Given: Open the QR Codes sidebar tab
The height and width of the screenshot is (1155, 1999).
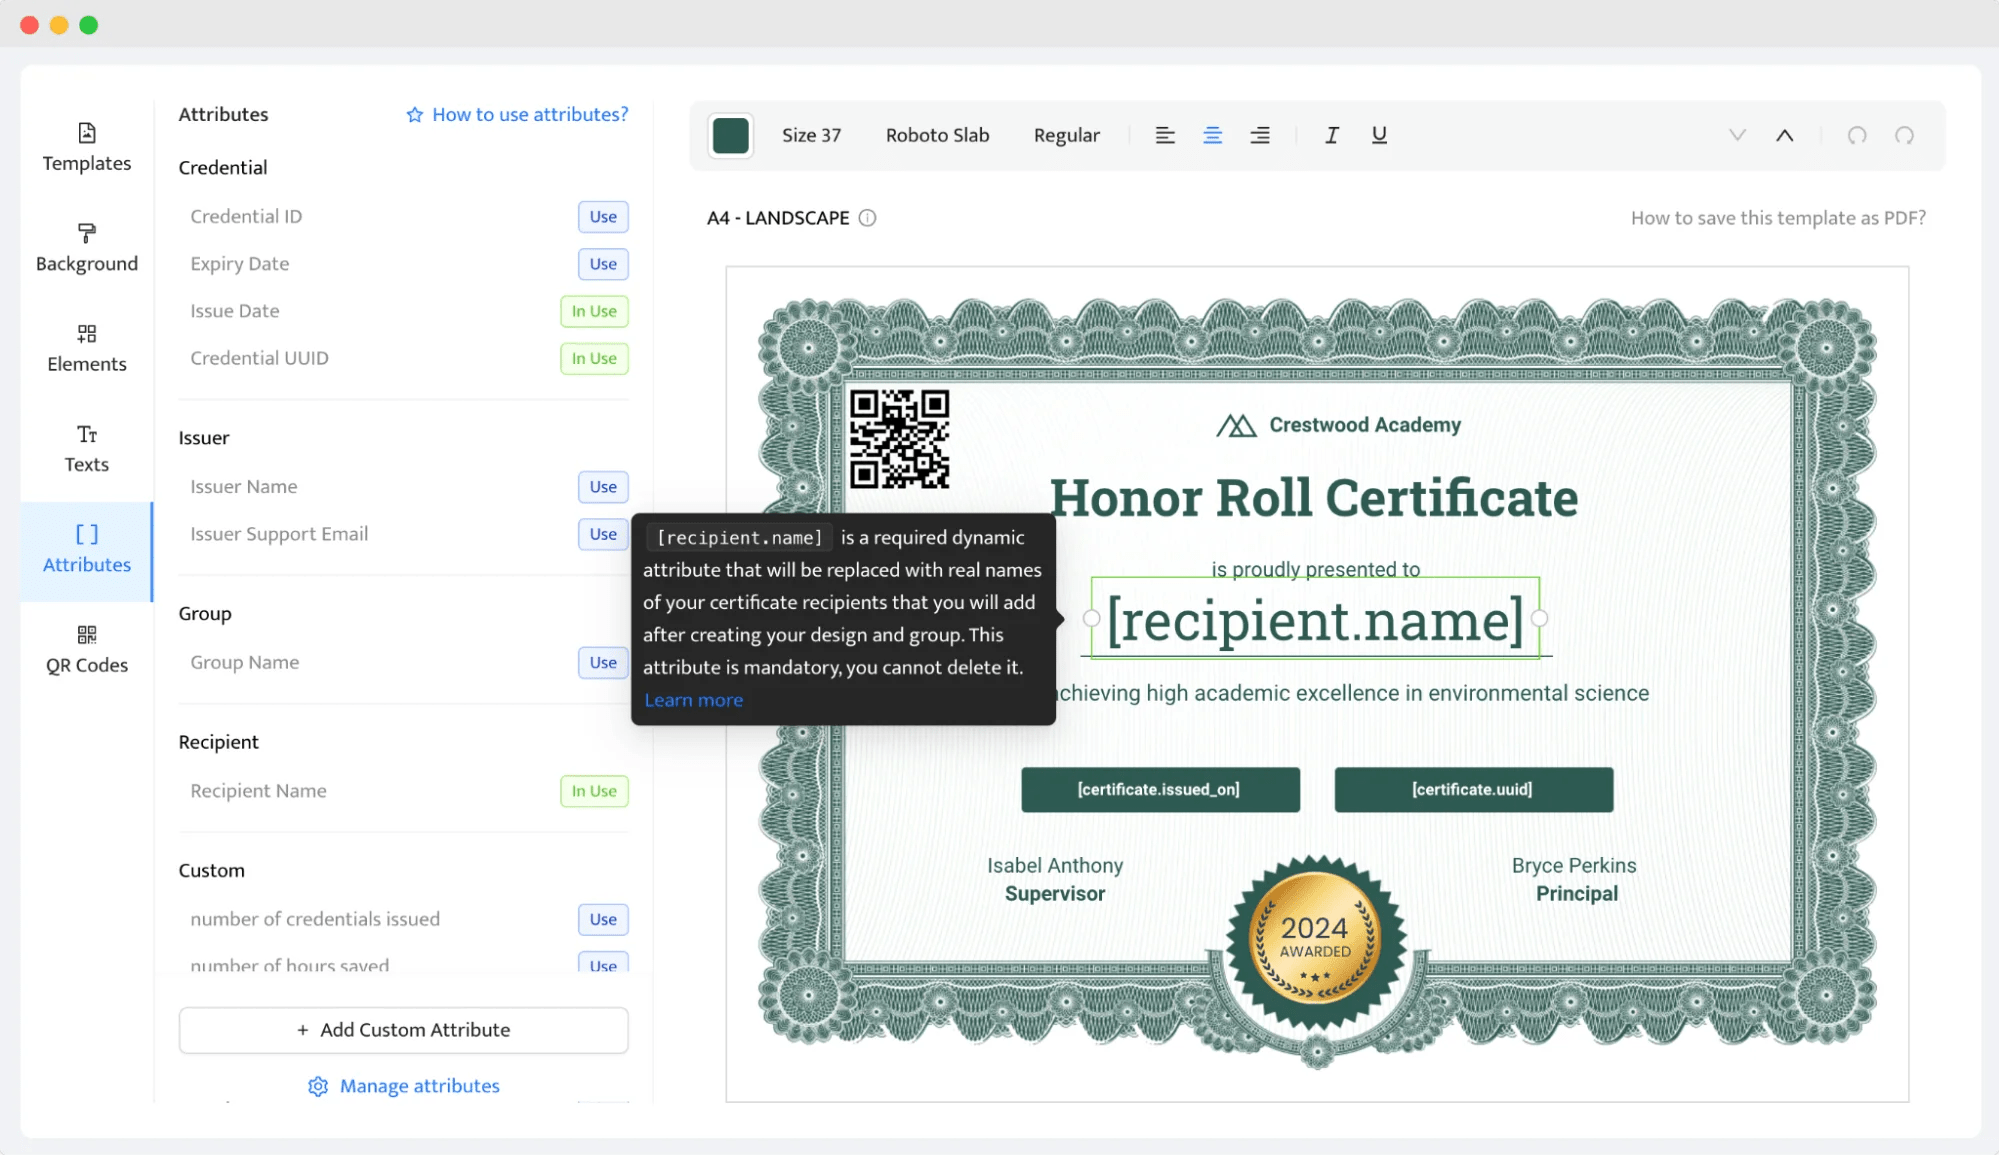Looking at the screenshot, I should [x=87, y=650].
